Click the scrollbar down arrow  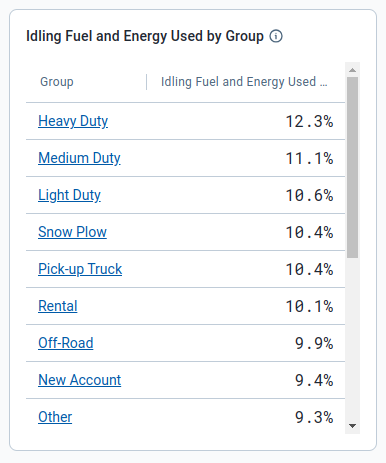(352, 426)
